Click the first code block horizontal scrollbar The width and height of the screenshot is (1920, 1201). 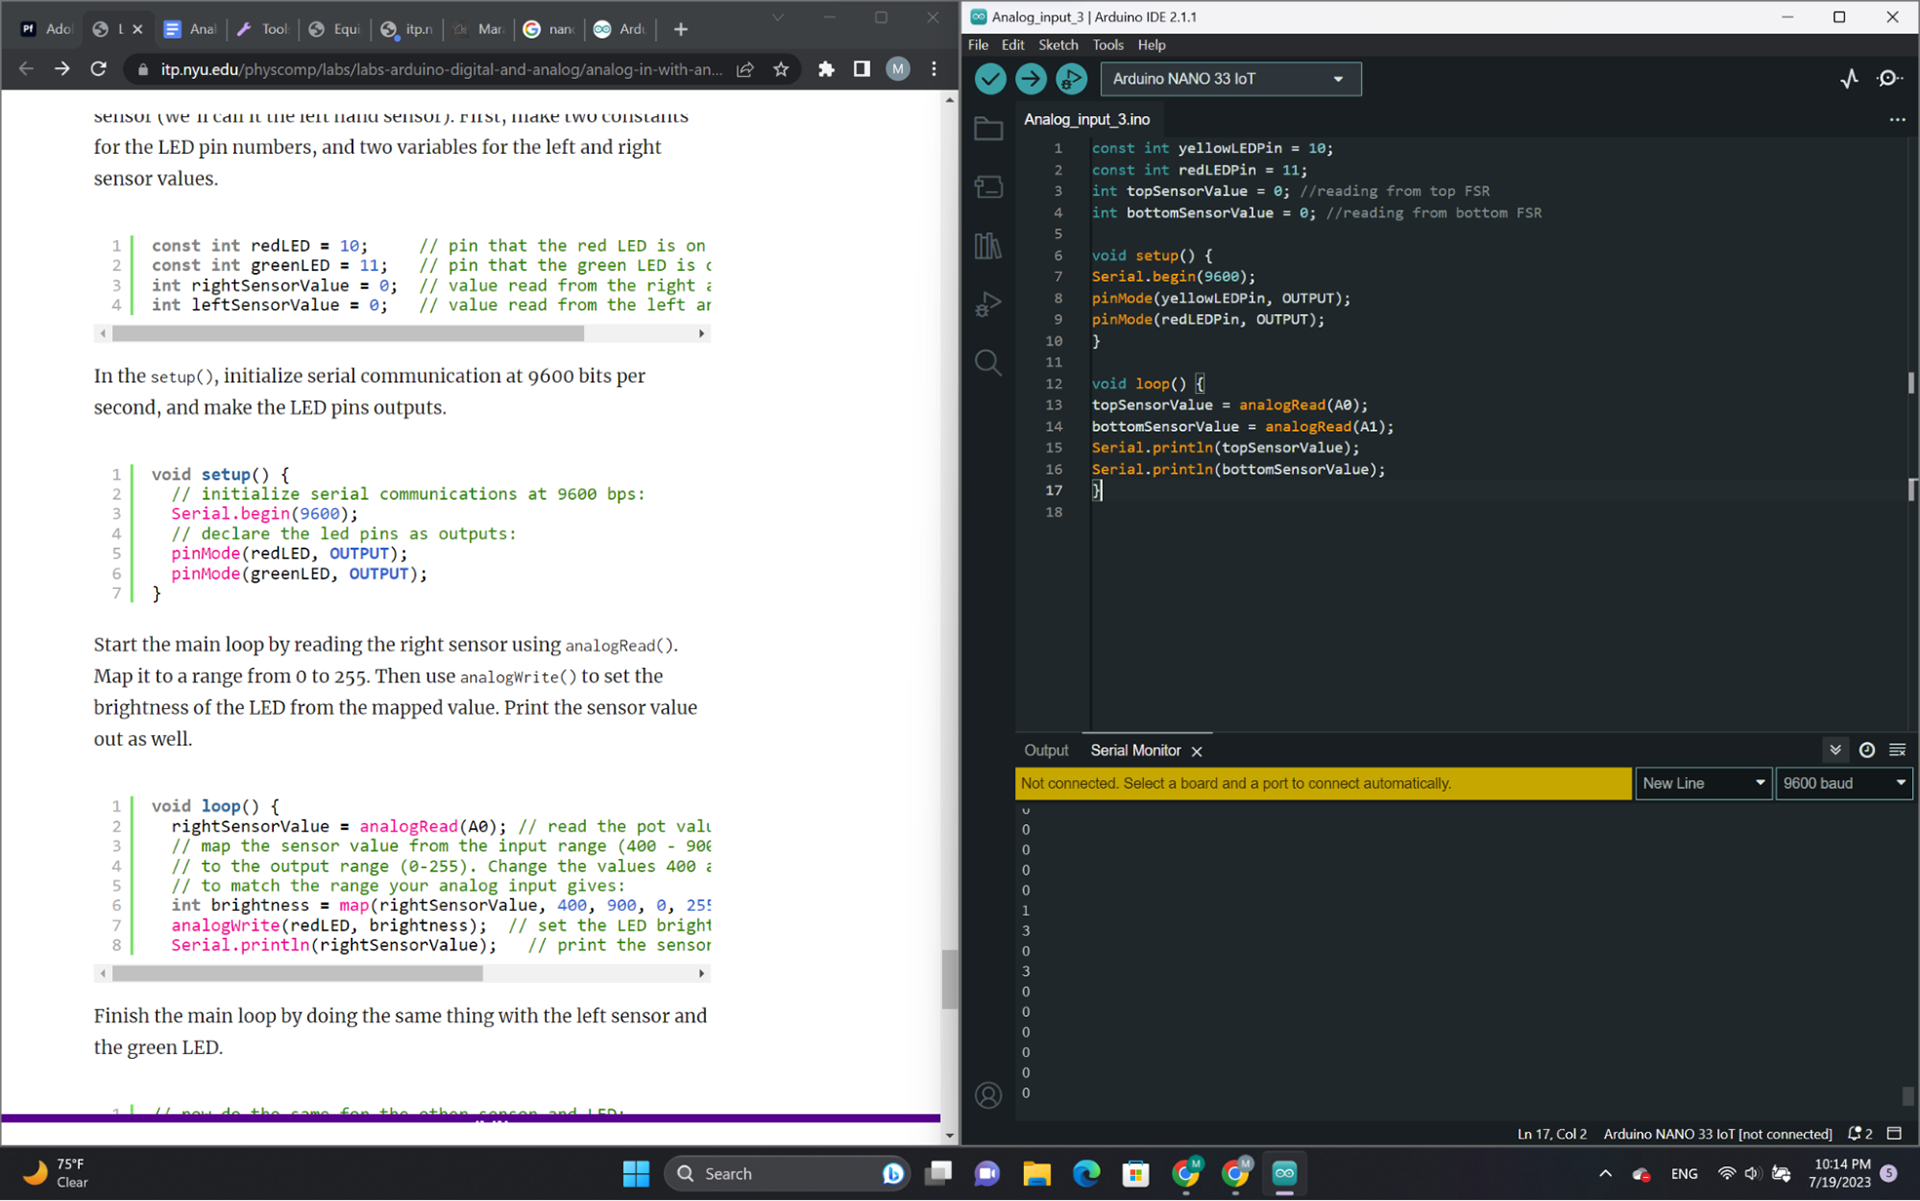348,334
